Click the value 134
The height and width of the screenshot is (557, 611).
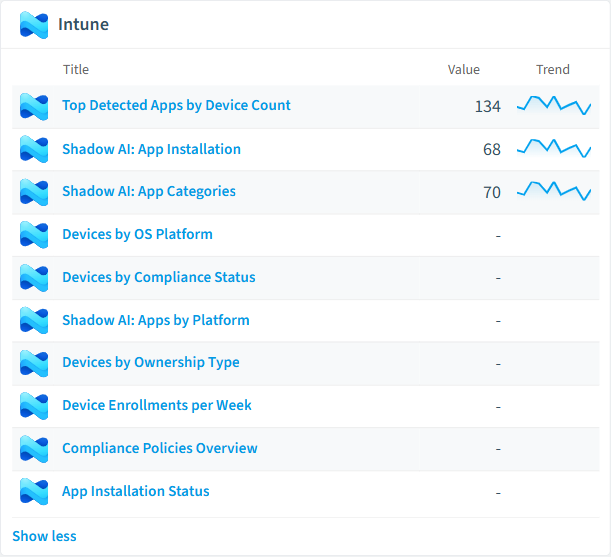(487, 107)
